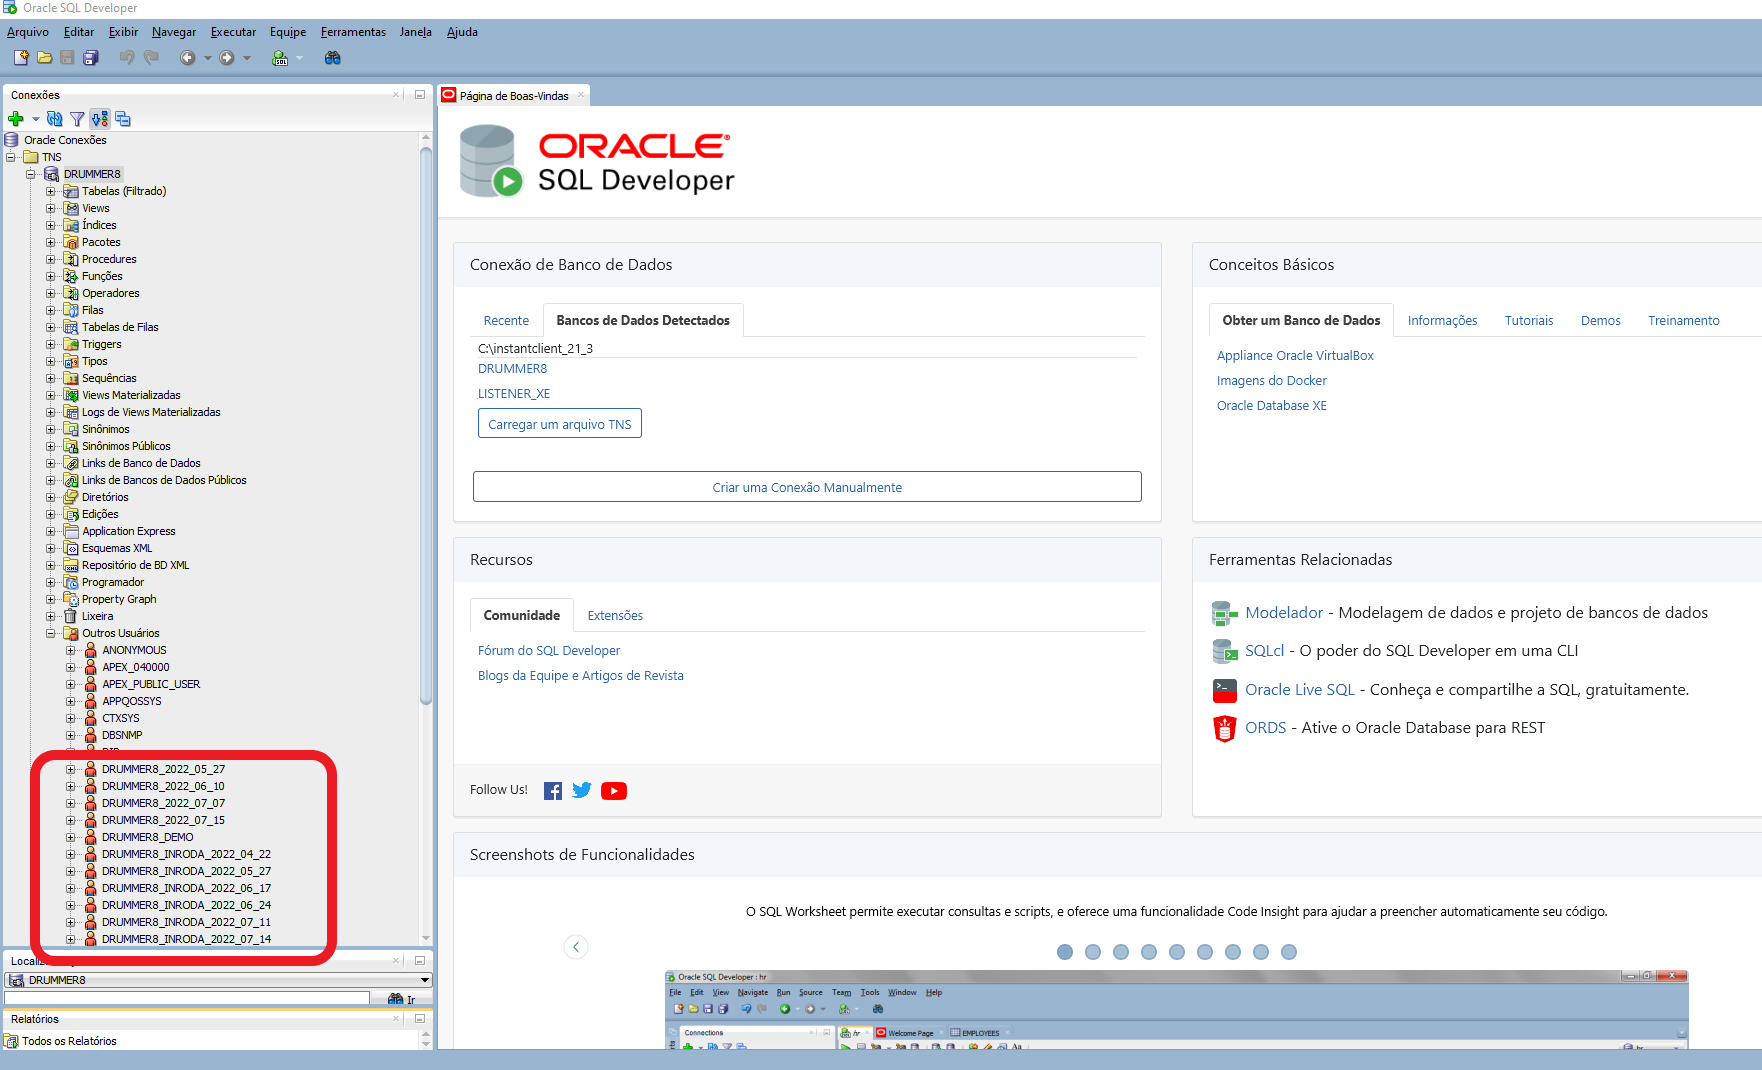Open the YouTube icon beside Follow Us

pos(614,791)
